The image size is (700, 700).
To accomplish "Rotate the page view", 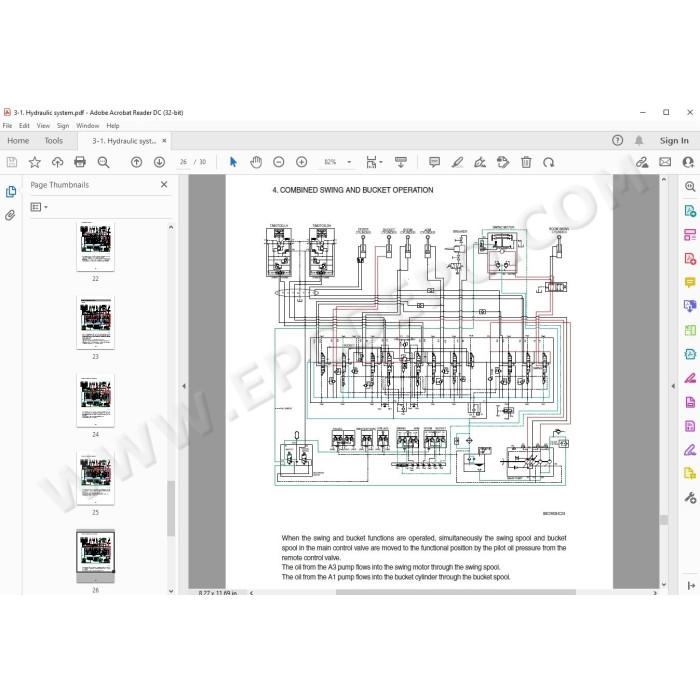I will (x=549, y=162).
